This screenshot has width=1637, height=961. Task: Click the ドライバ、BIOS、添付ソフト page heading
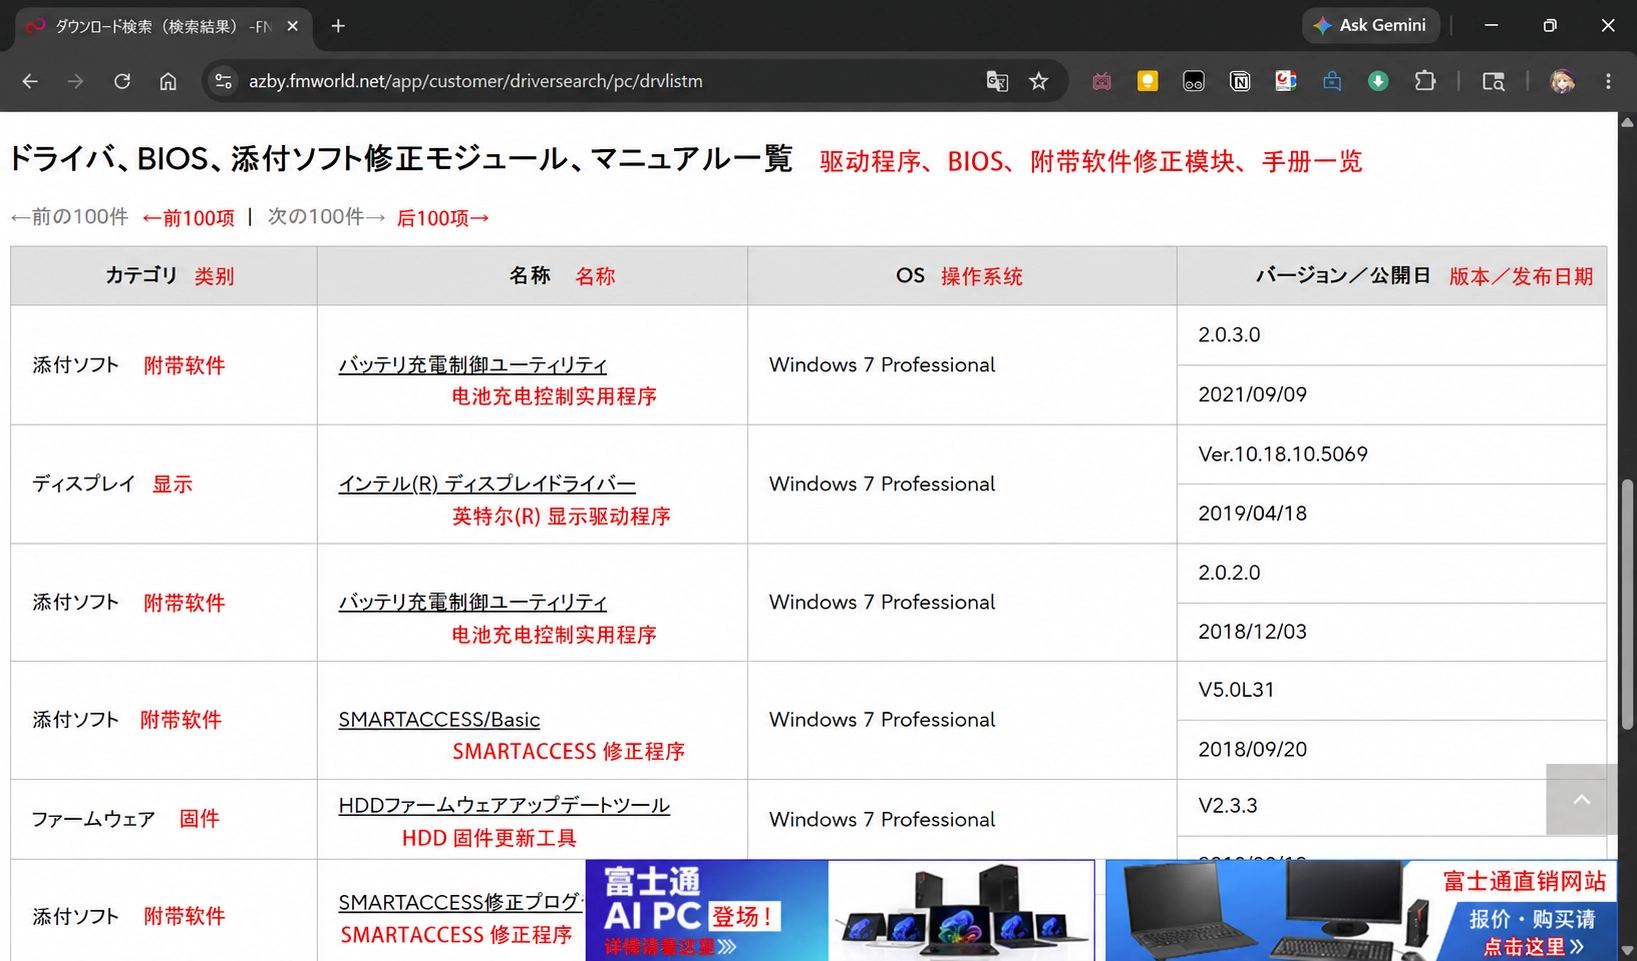(400, 158)
